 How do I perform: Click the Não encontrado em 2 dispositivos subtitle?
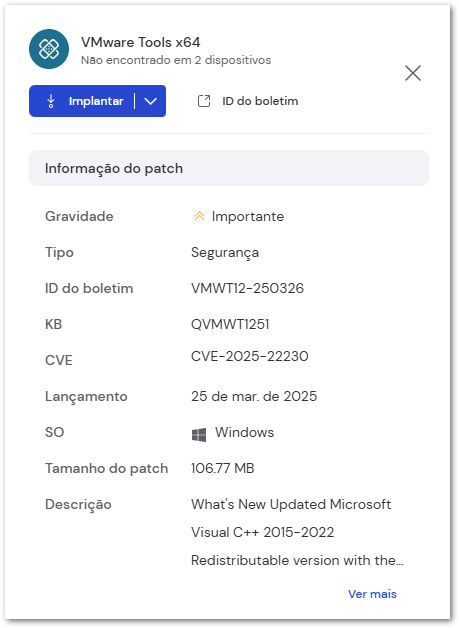[176, 60]
